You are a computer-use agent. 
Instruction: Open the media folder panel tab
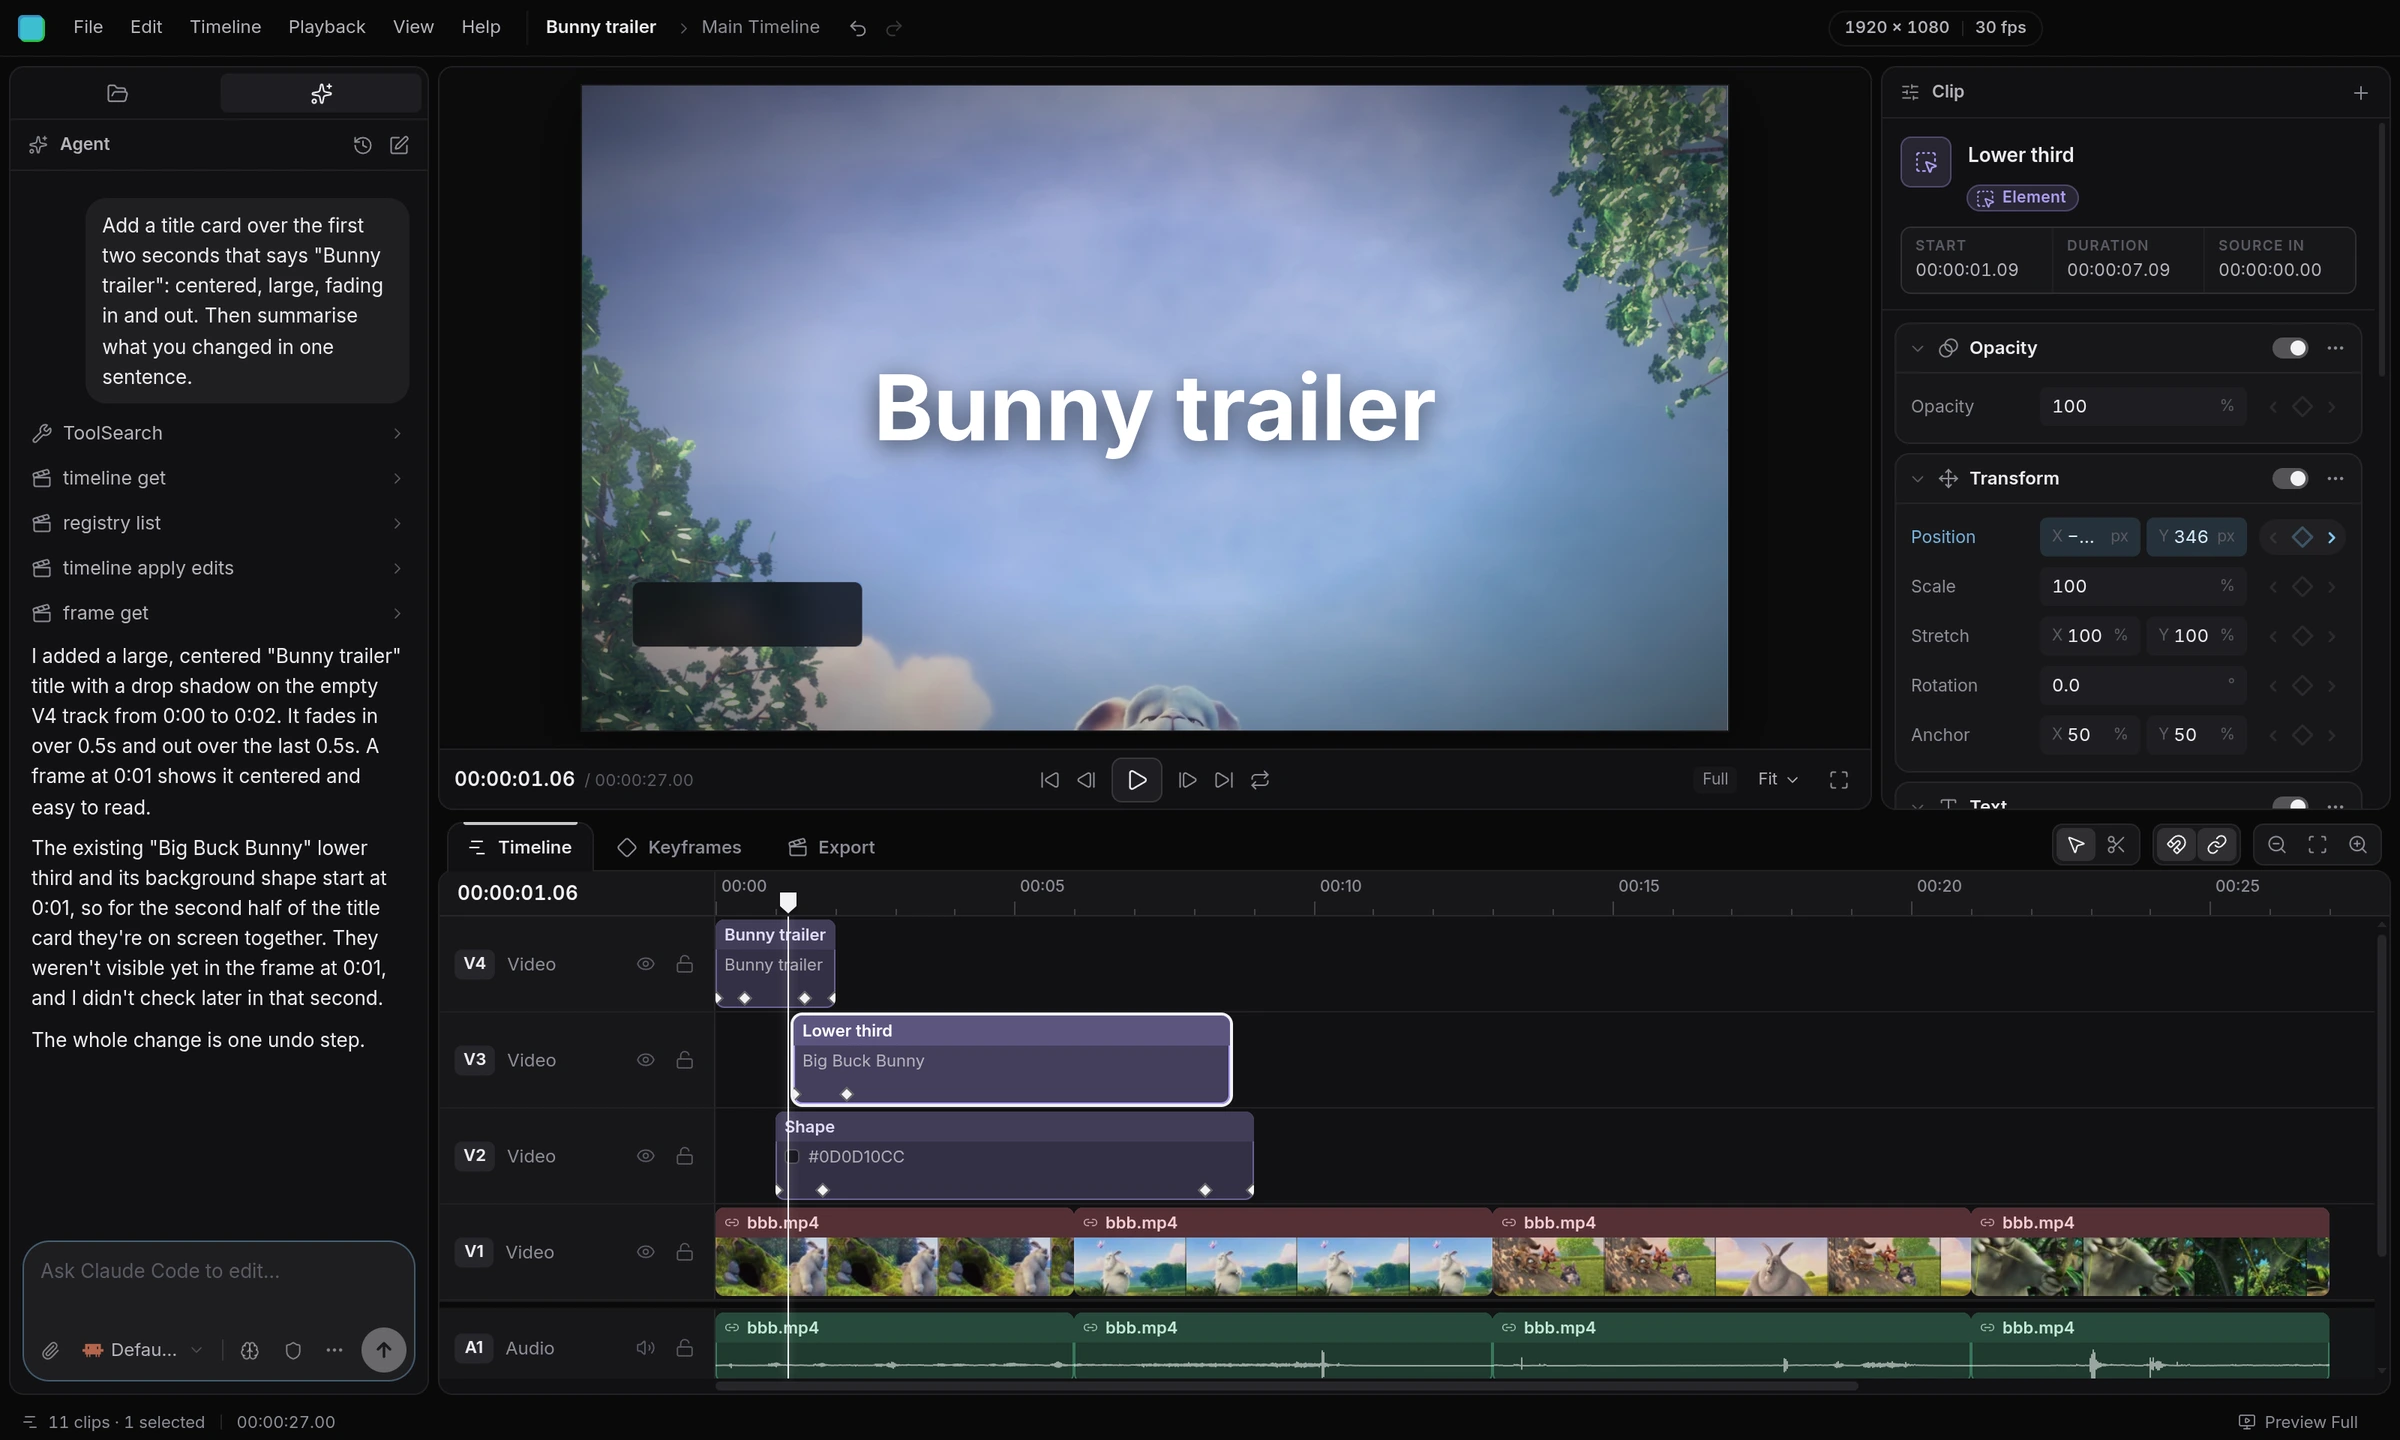click(117, 93)
